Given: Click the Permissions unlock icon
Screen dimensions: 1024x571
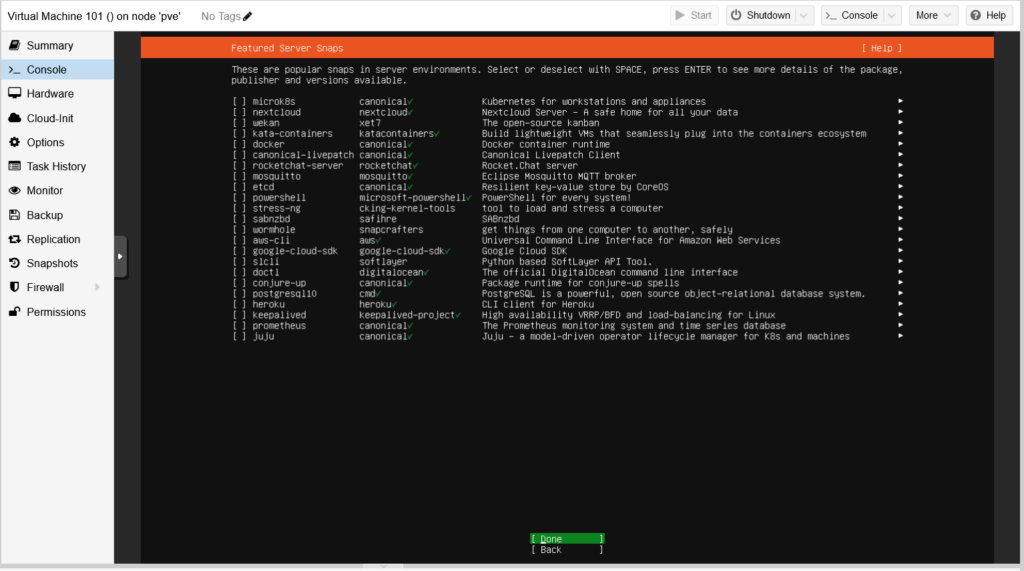Looking at the screenshot, I should [15, 312].
